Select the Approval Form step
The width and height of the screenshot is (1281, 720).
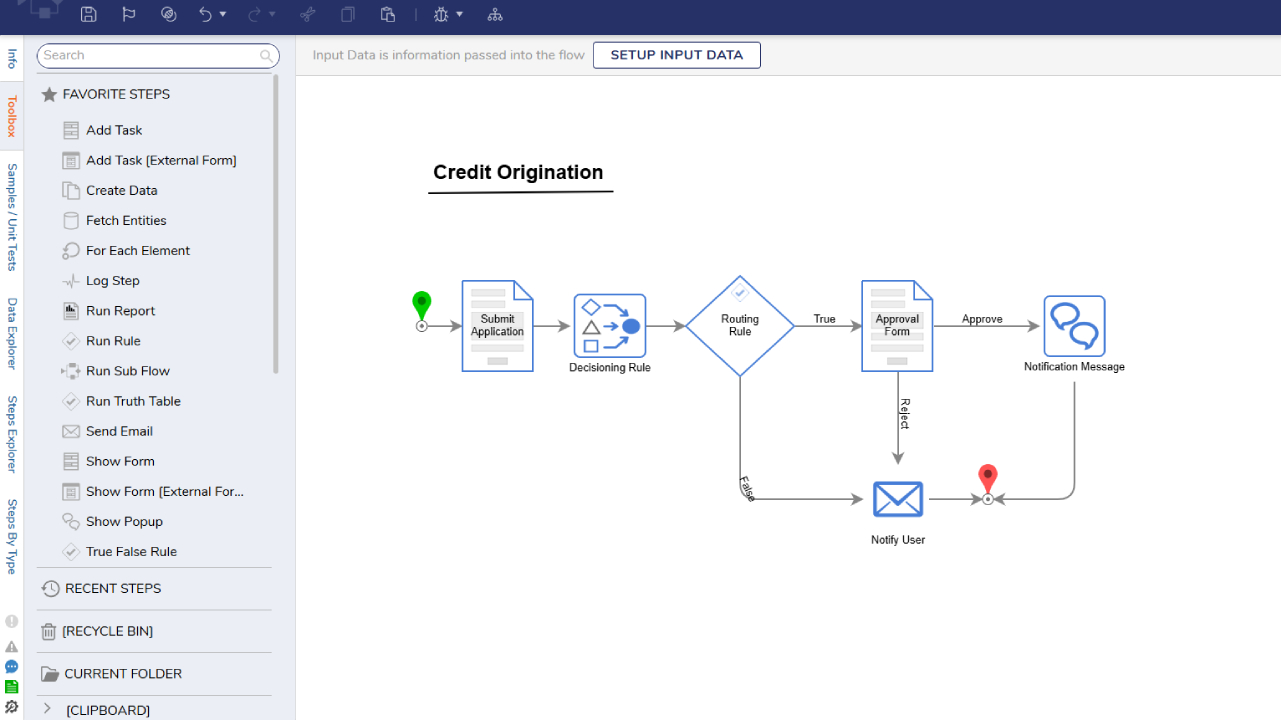(897, 326)
